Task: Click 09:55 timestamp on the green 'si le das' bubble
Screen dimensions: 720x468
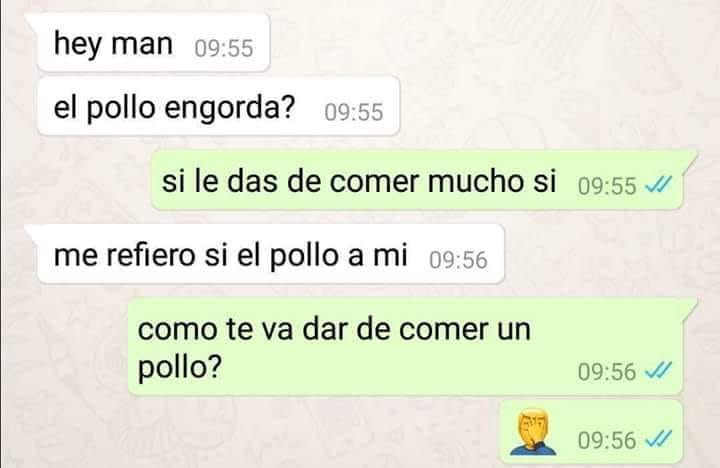Action: [x=607, y=186]
